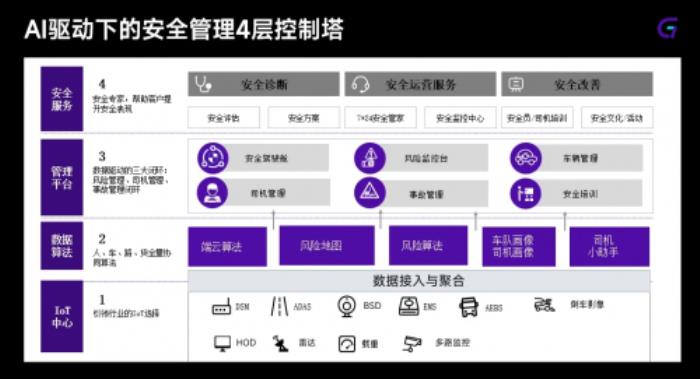
Task: Click the HOD monitor icon
Action: coord(222,343)
